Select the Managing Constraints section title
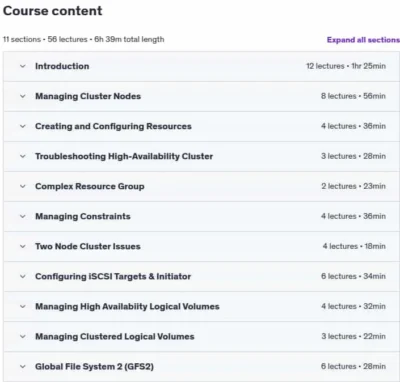 pos(83,216)
